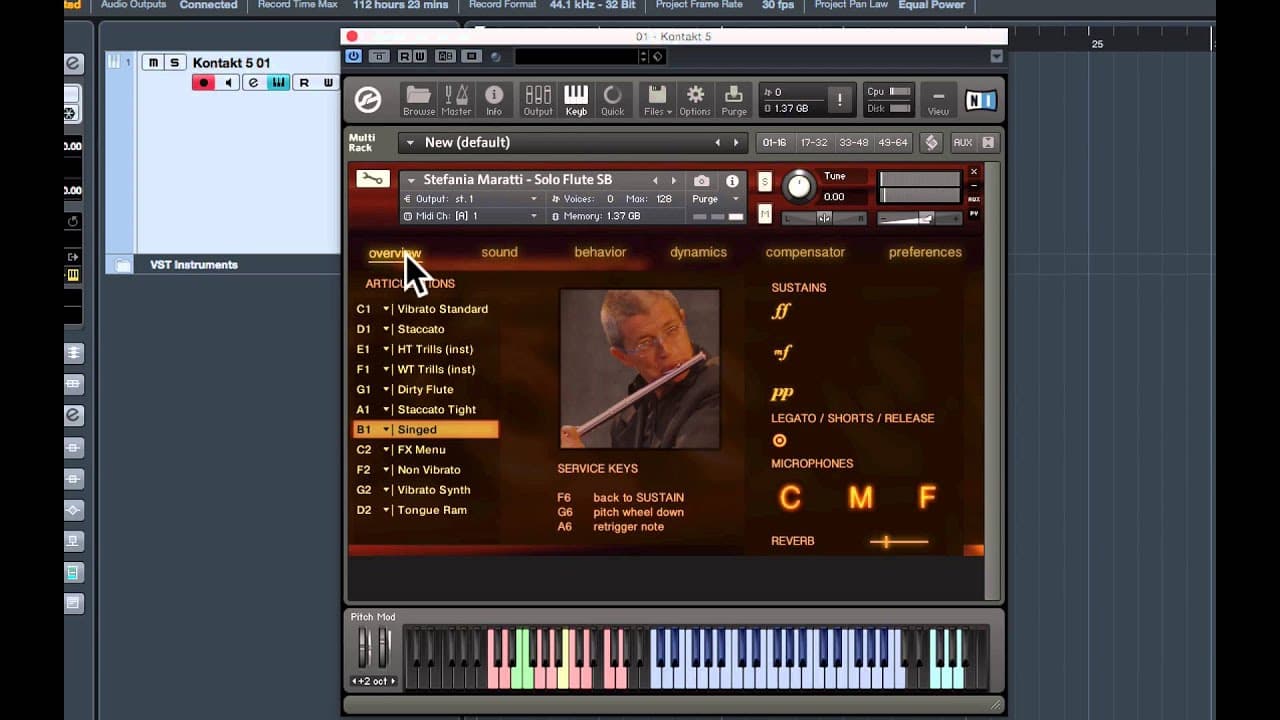Show rack channels 49-64

pyautogui.click(x=893, y=143)
